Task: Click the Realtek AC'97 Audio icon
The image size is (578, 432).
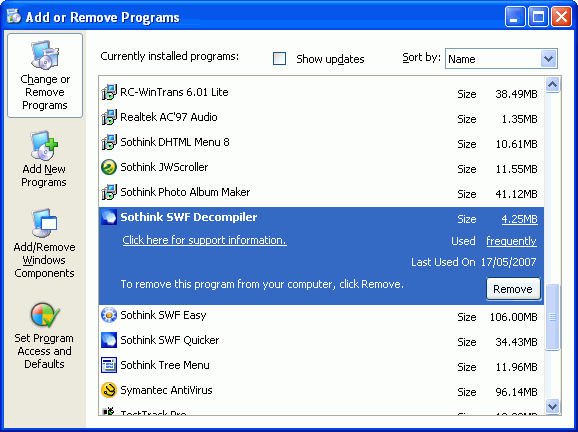Action: [109, 117]
